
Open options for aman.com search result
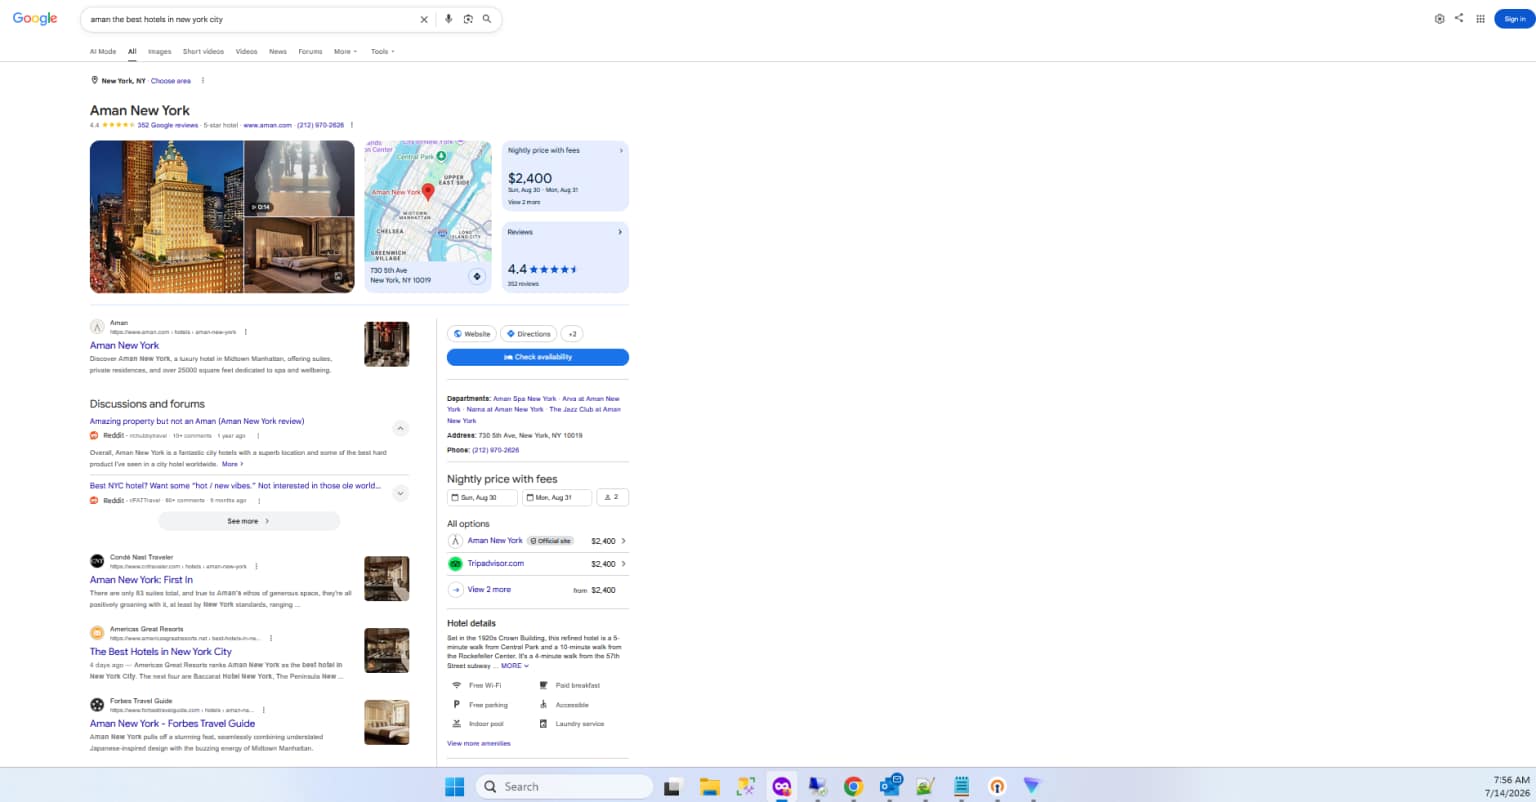[x=246, y=332]
